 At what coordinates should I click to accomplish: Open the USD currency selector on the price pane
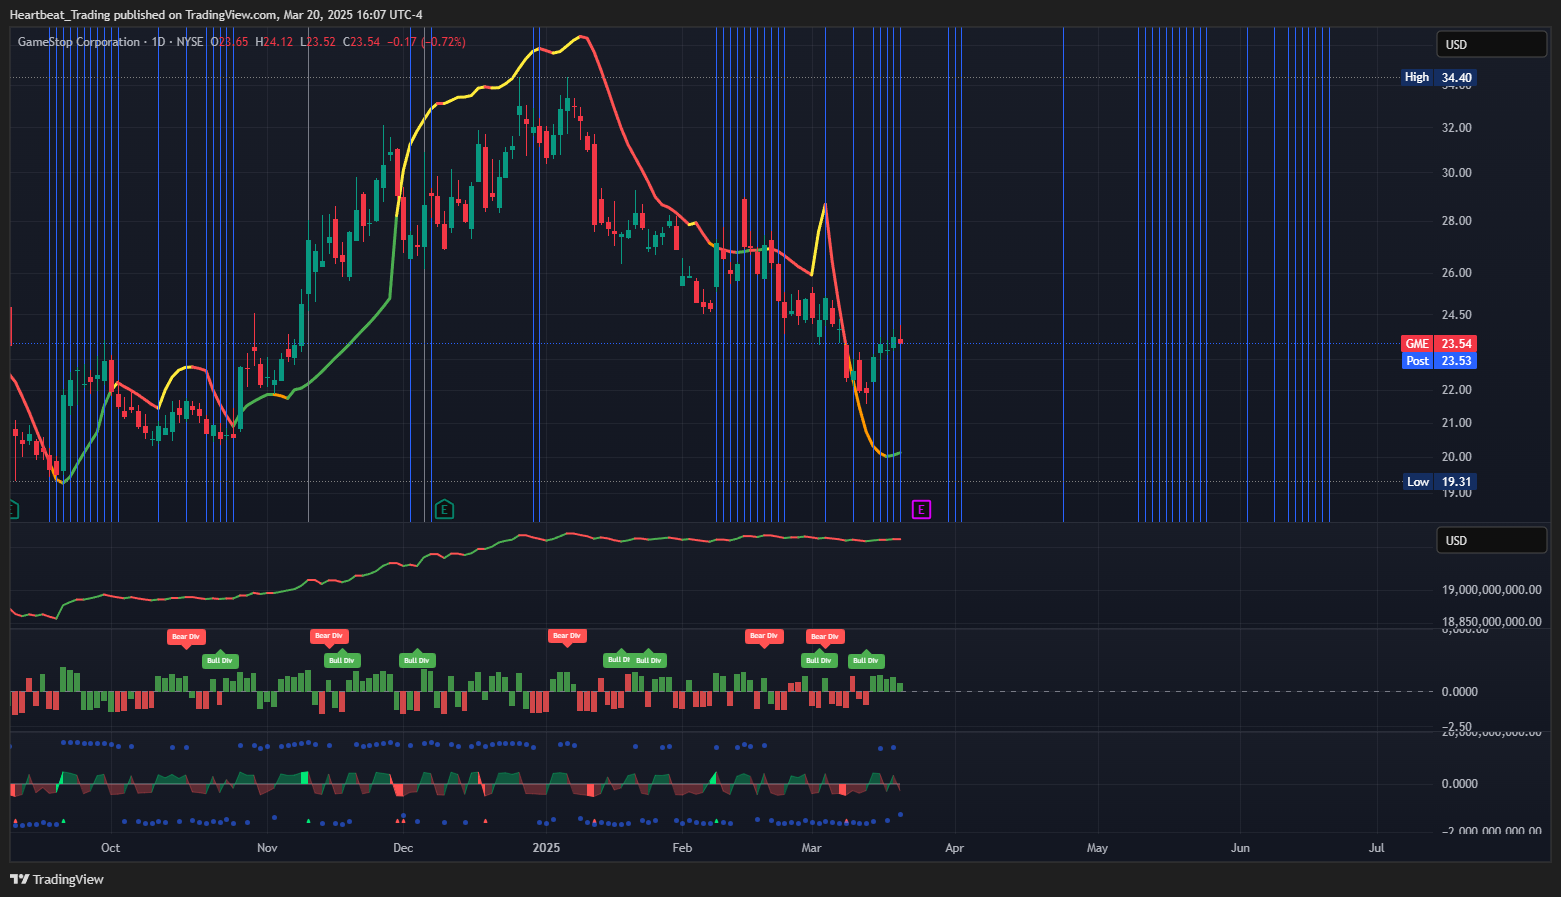1491,44
